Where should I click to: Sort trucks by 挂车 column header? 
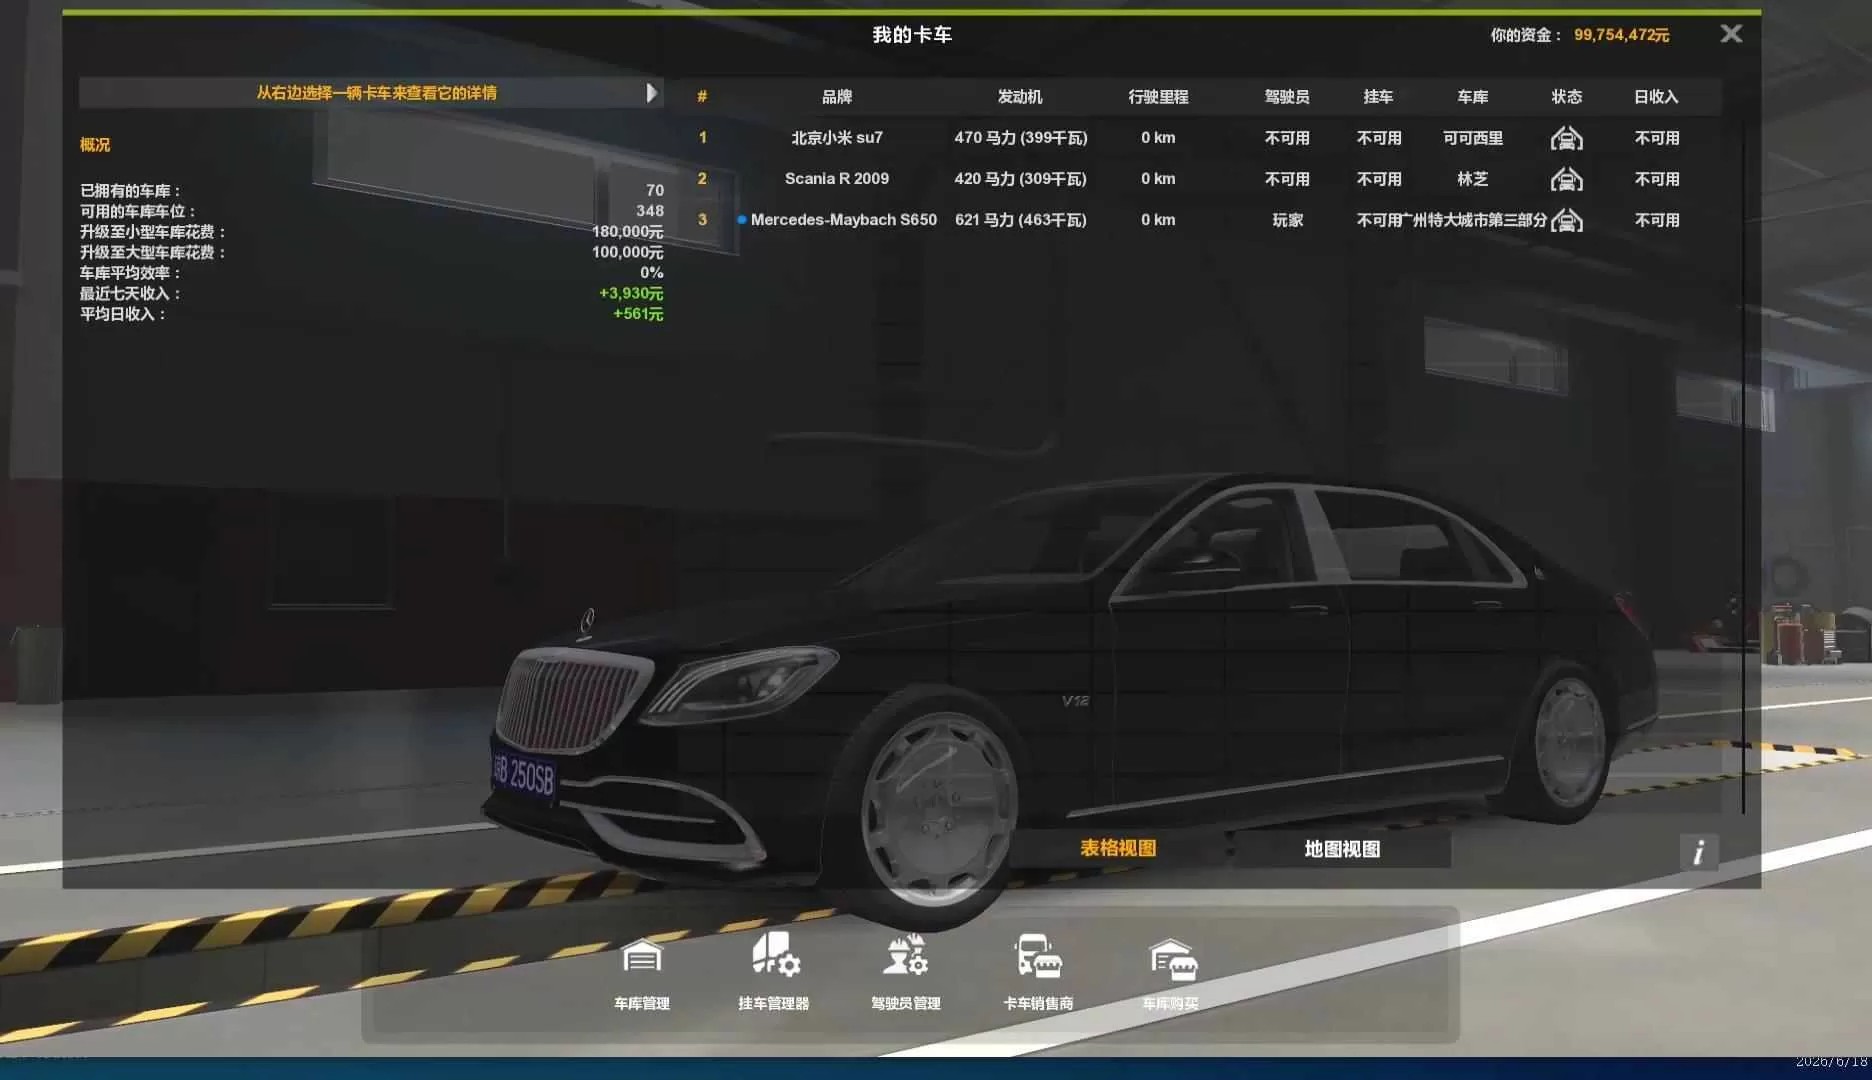coord(1378,97)
